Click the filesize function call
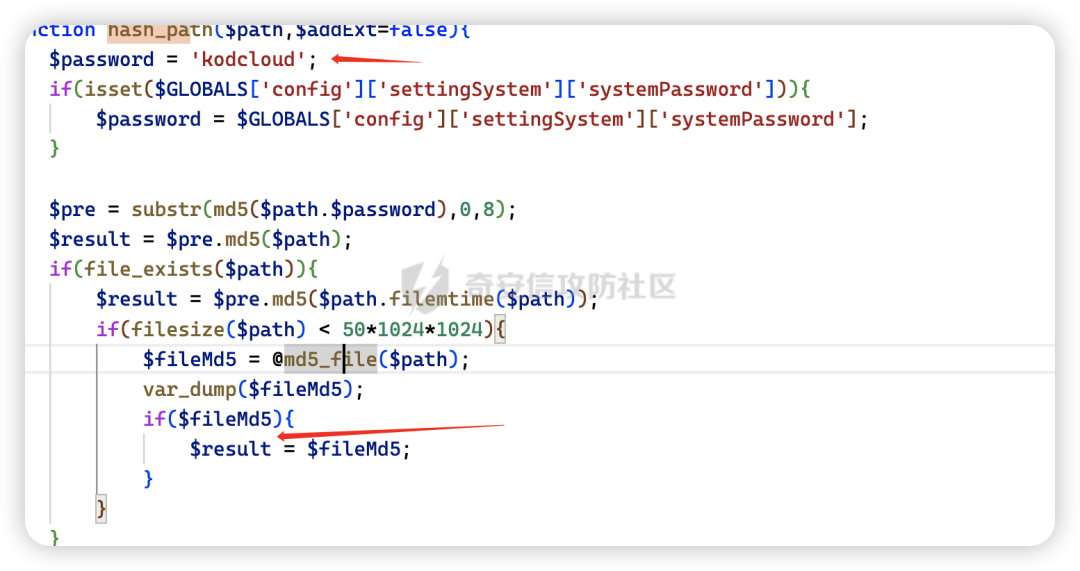This screenshot has height=571, width=1080. [x=177, y=329]
